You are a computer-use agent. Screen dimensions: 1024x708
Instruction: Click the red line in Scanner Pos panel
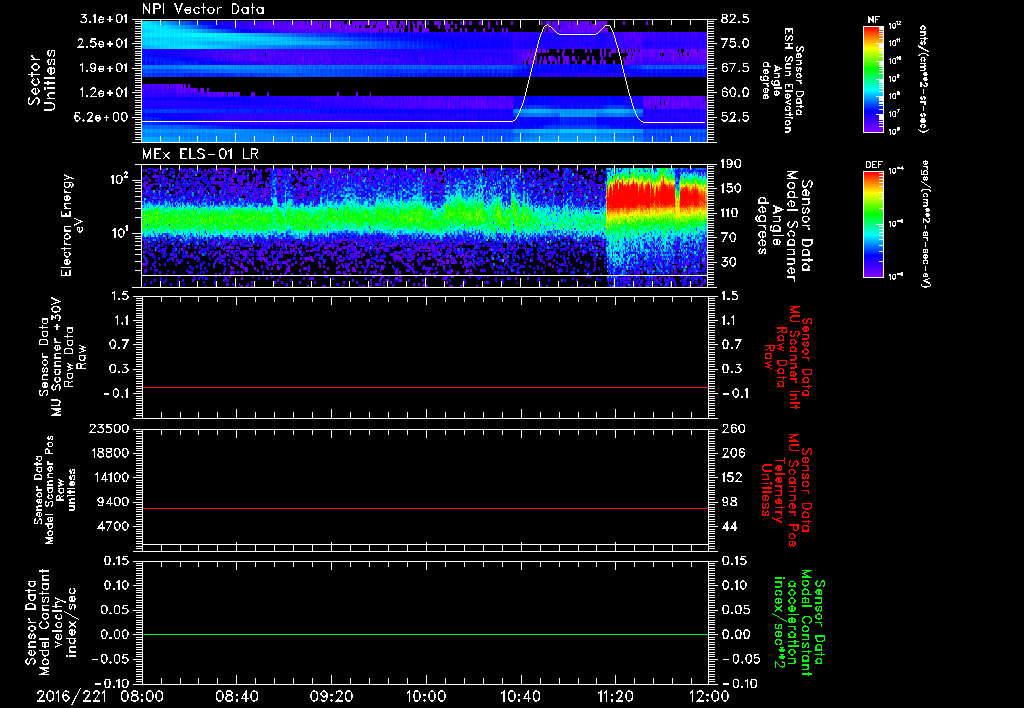[x=424, y=508]
